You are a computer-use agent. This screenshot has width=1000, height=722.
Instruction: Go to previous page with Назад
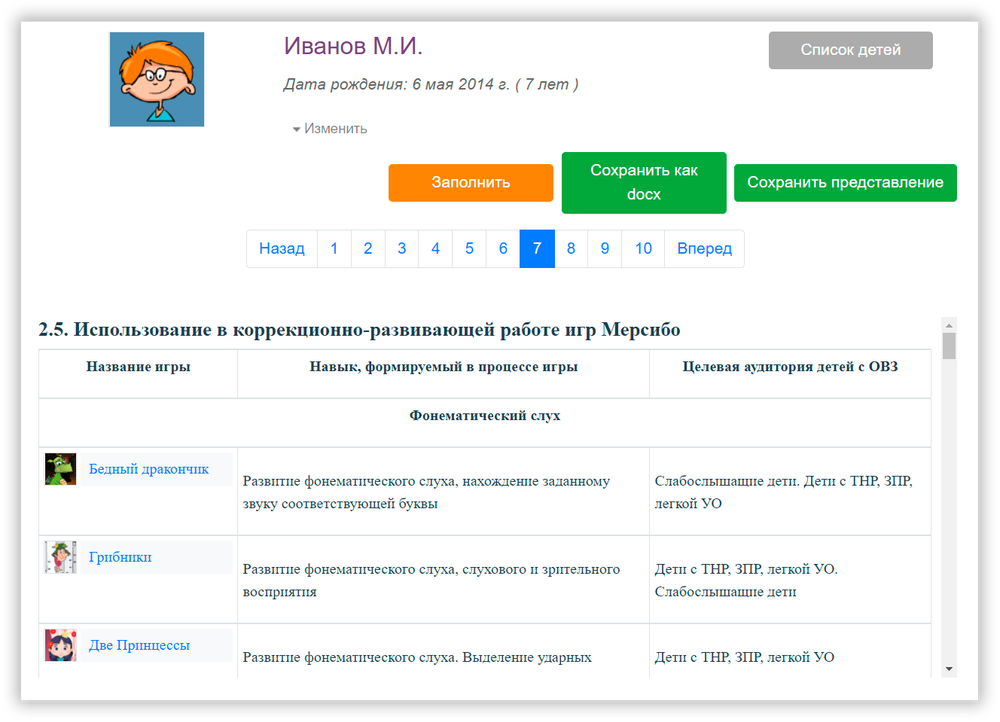pos(281,248)
